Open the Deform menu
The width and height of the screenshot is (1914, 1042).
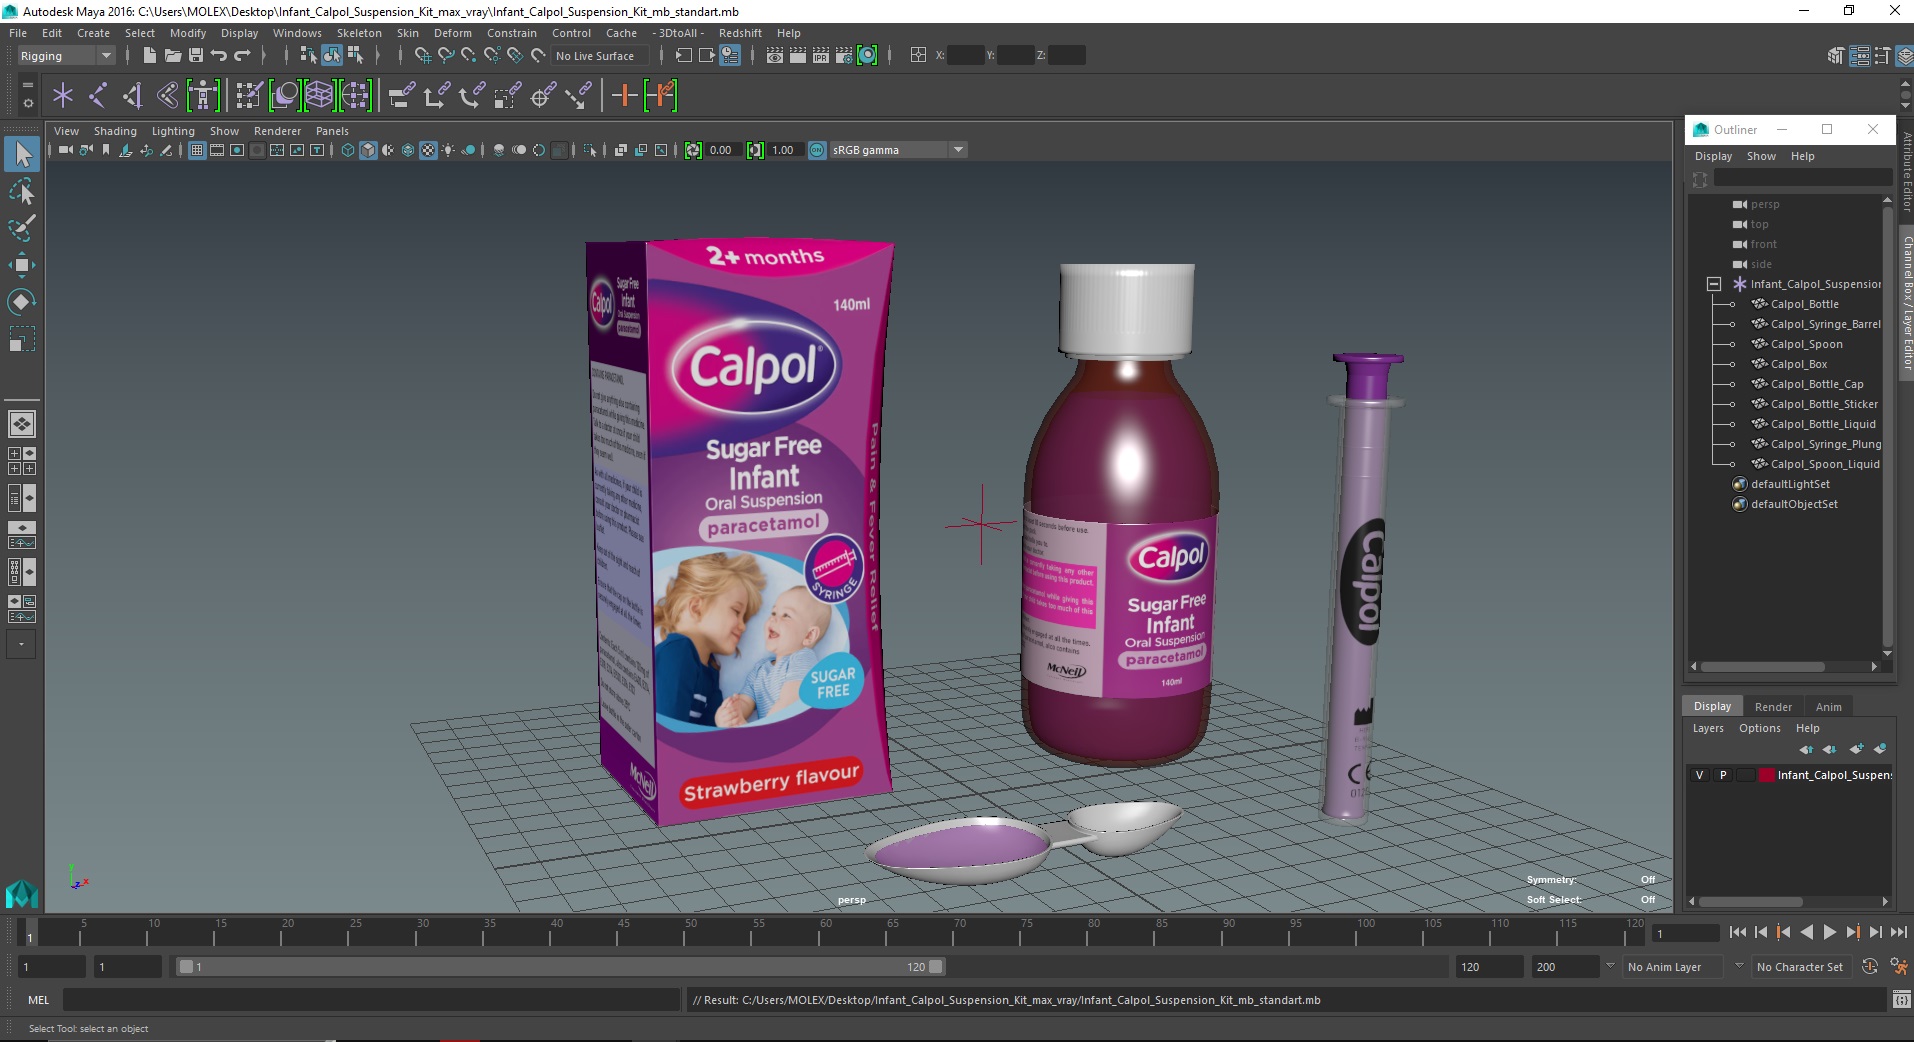click(x=452, y=33)
